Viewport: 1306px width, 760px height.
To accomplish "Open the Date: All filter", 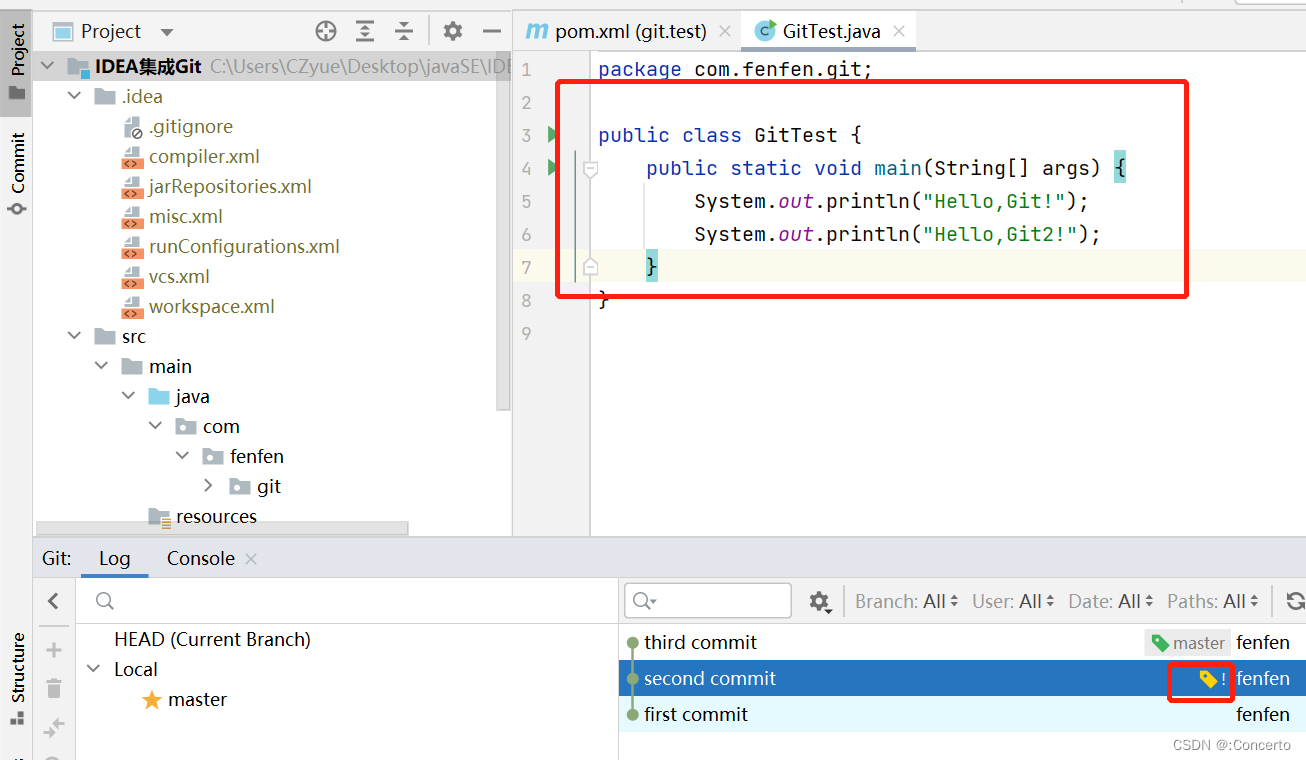I will pyautogui.click(x=1111, y=601).
